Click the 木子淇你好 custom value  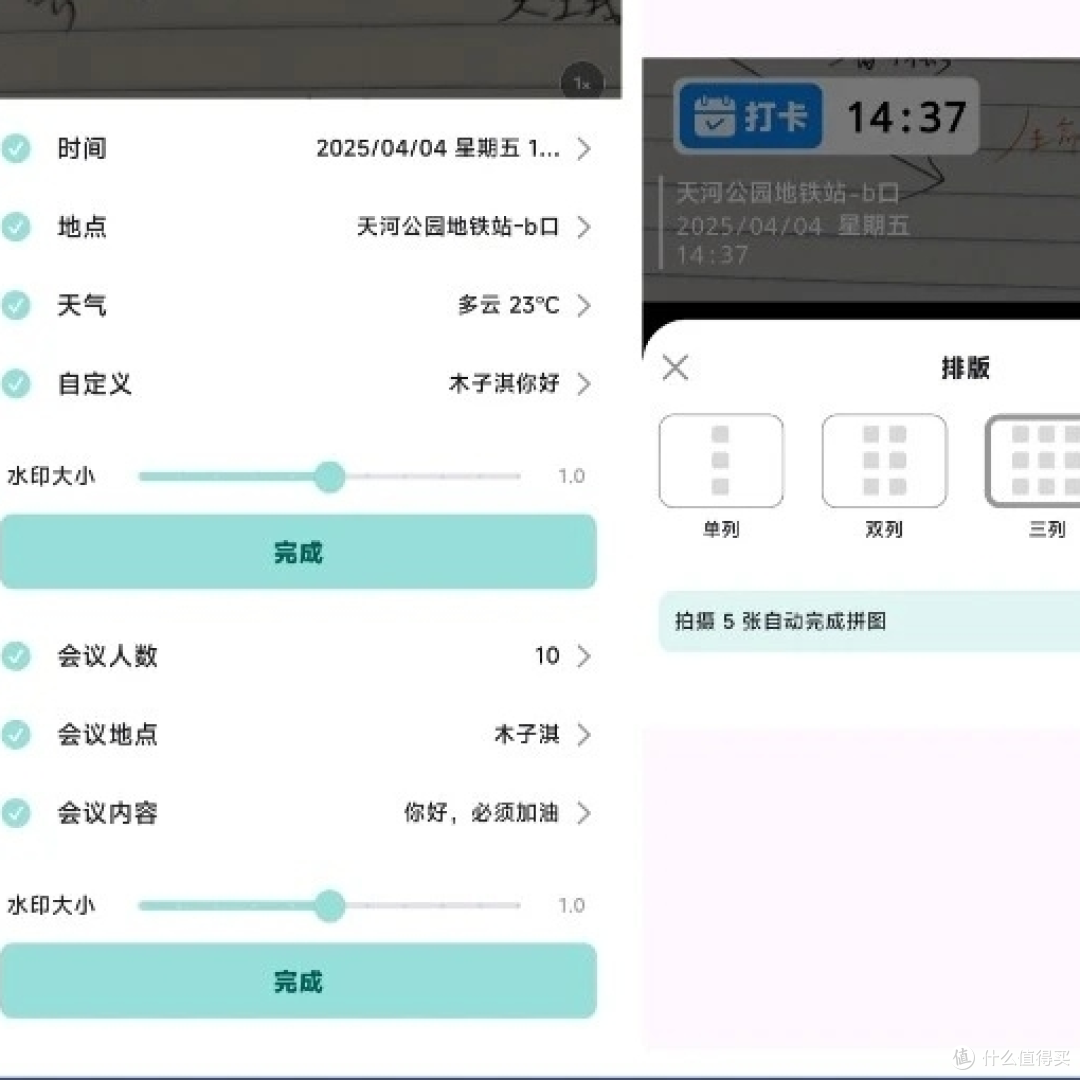(x=504, y=384)
